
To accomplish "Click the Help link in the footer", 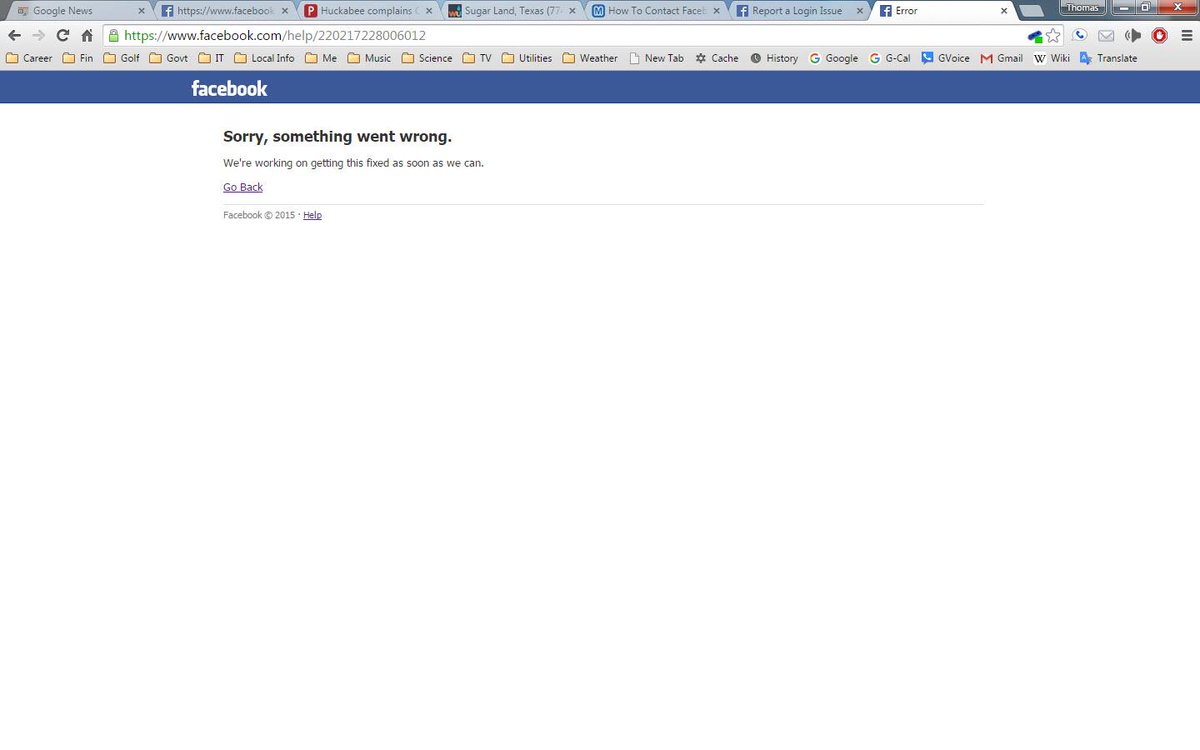I will click(312, 215).
